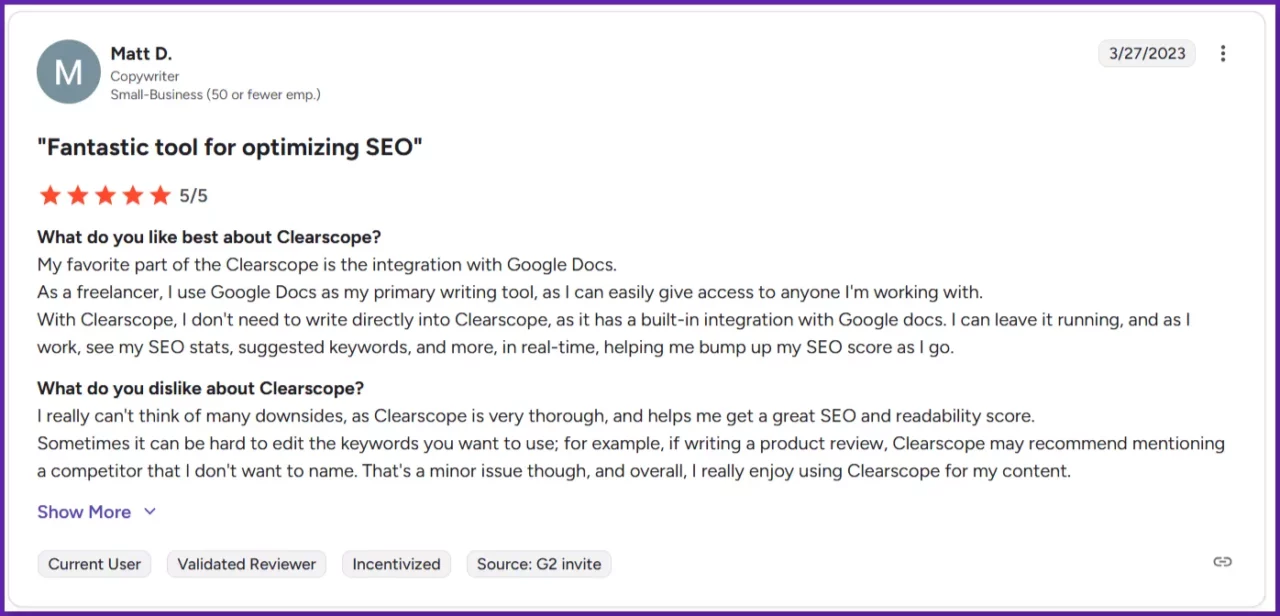This screenshot has height=616, width=1280.
Task: Copy review link via chain icon
Action: (x=1222, y=562)
